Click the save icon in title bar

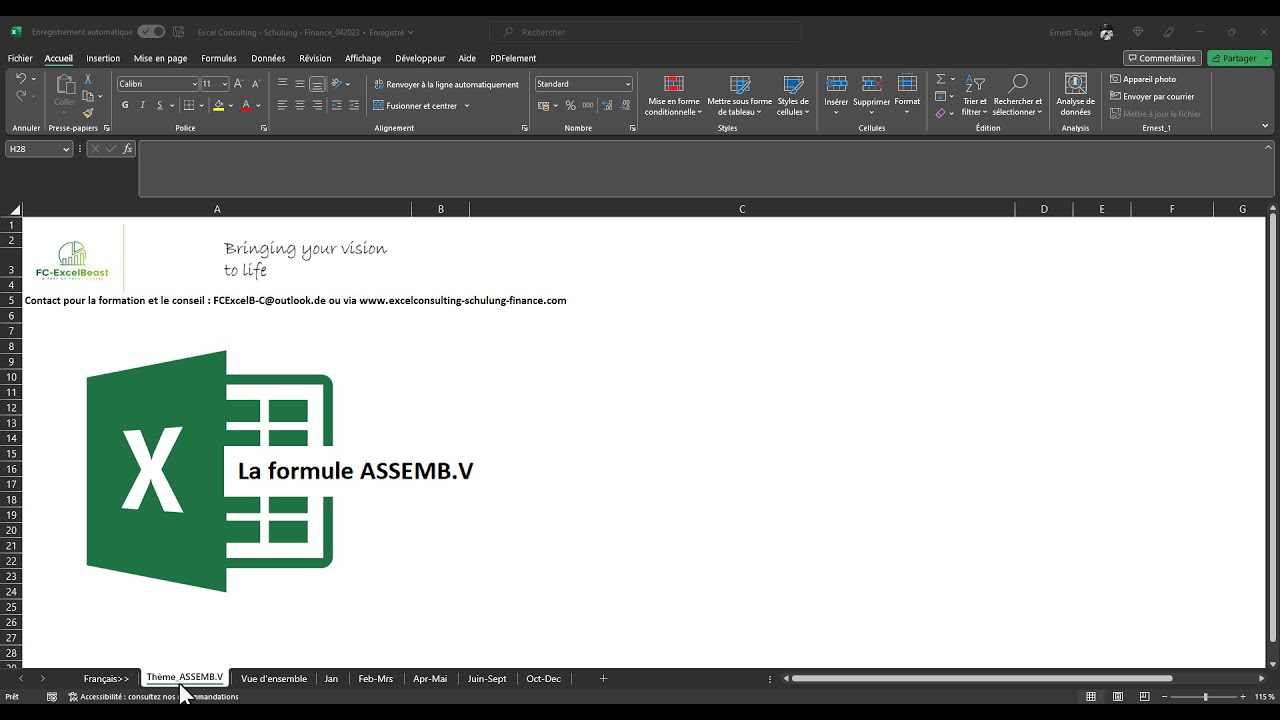pos(179,32)
